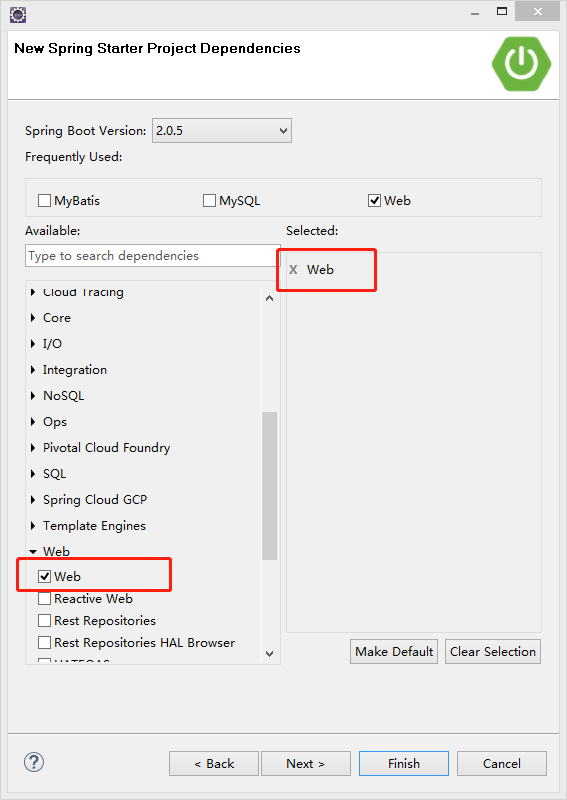Uncheck Web in Frequently Used

pos(374,201)
